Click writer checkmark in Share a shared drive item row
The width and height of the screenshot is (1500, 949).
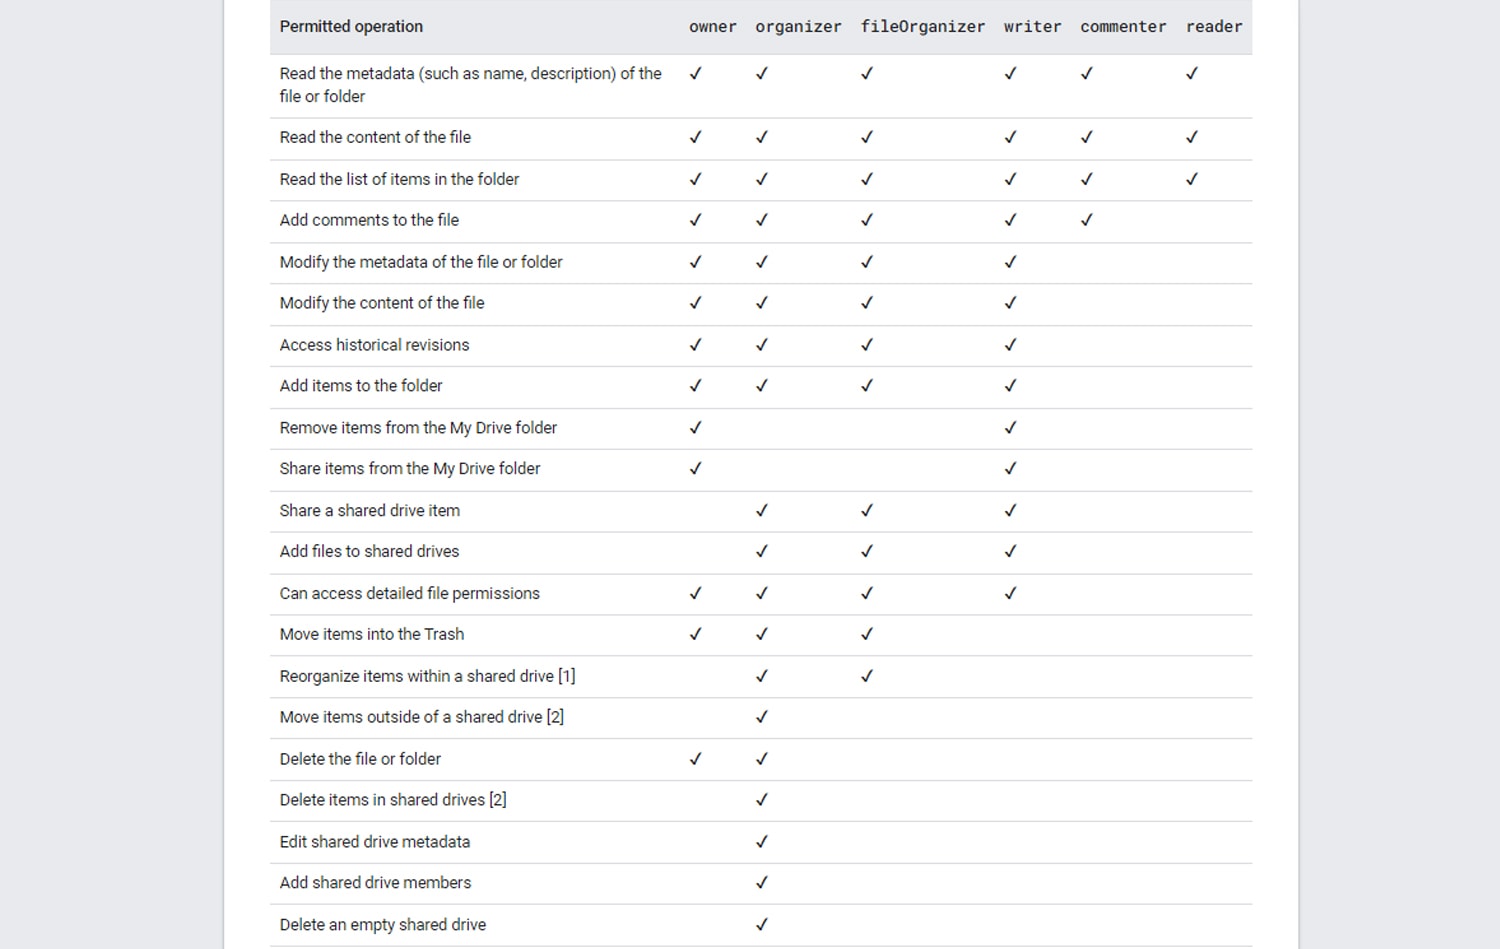click(x=1010, y=510)
